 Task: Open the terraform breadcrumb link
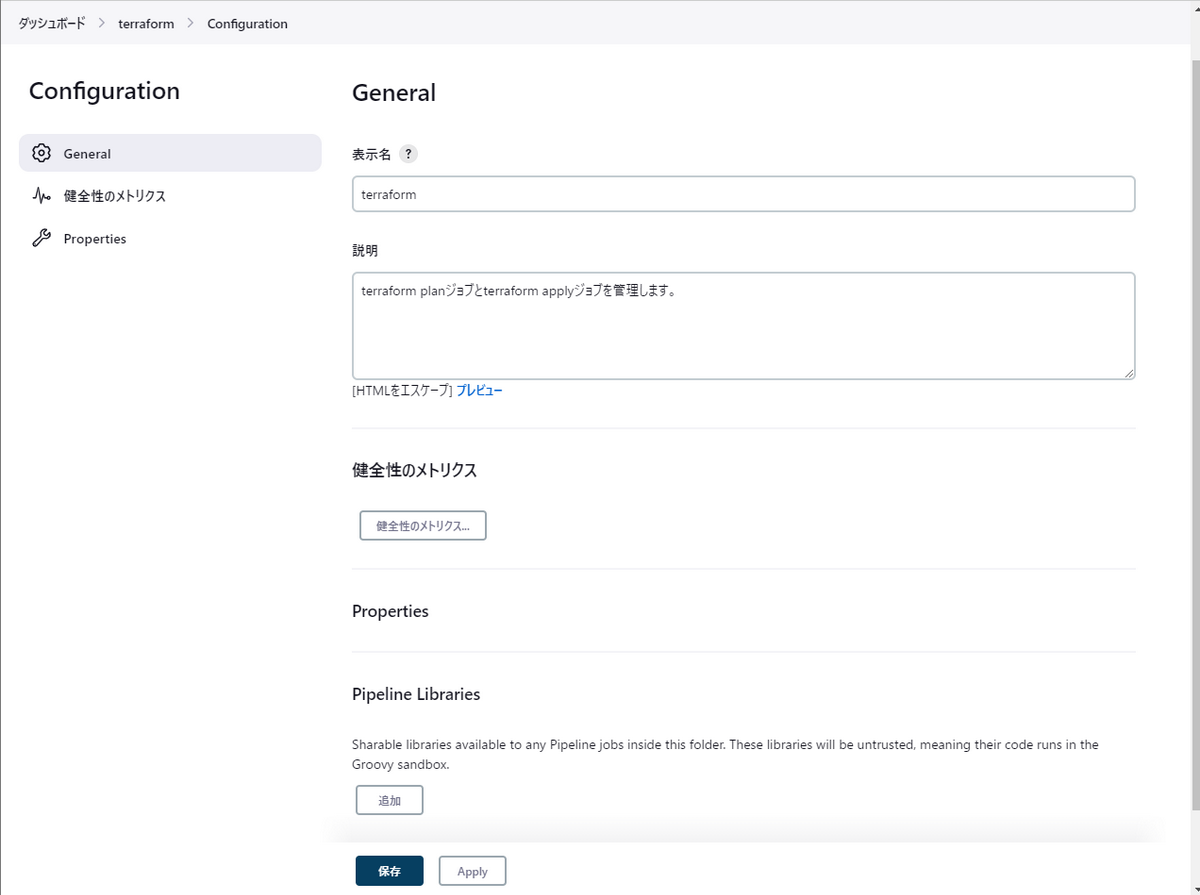point(146,23)
